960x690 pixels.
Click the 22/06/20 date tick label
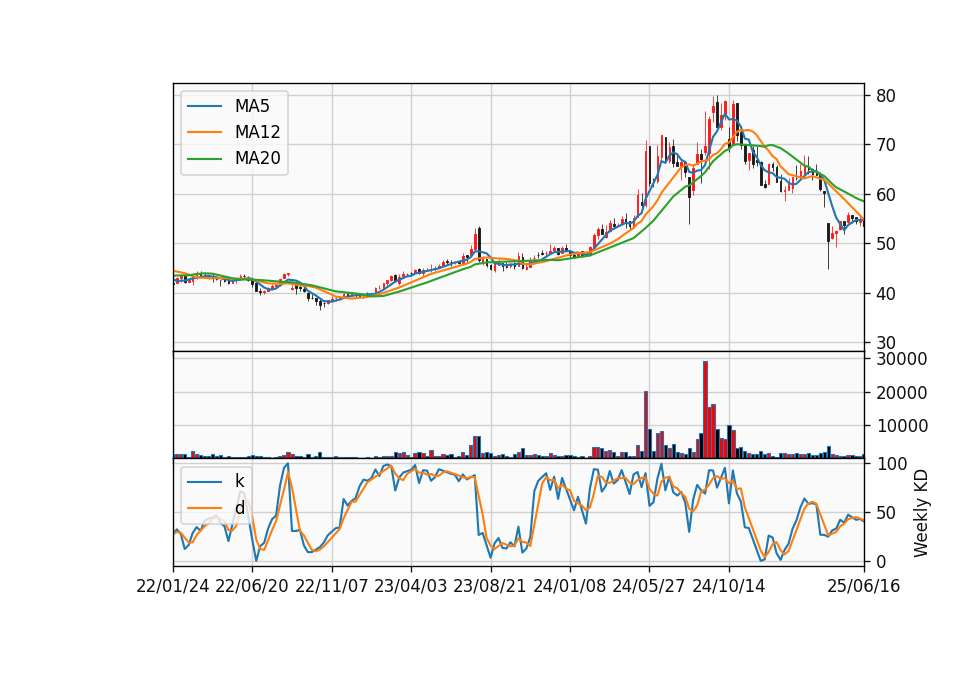tap(252, 586)
